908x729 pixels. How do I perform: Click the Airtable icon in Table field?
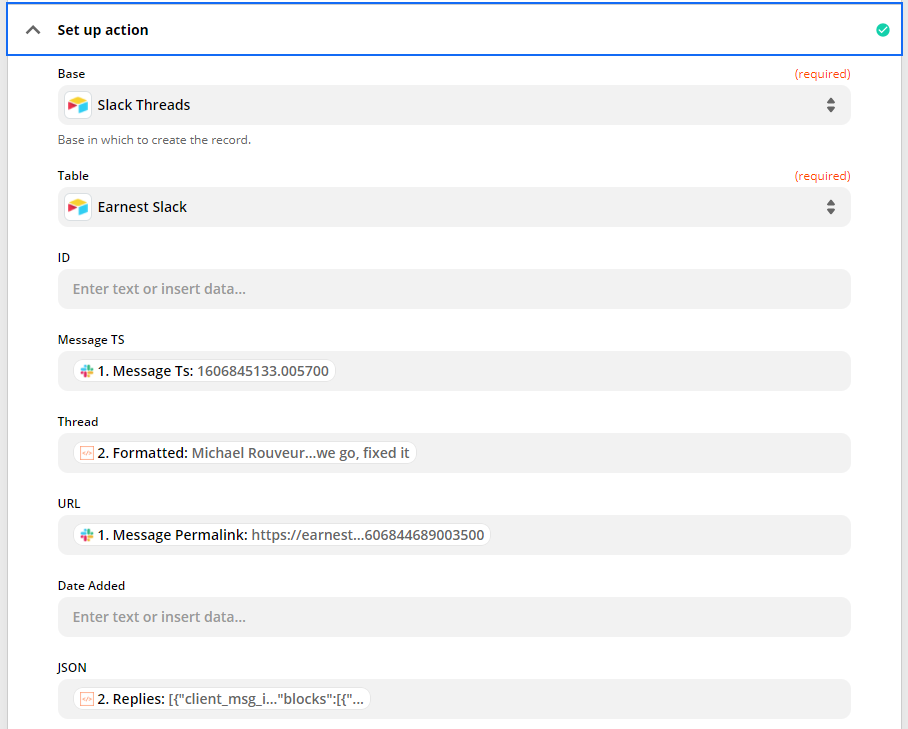coord(78,207)
